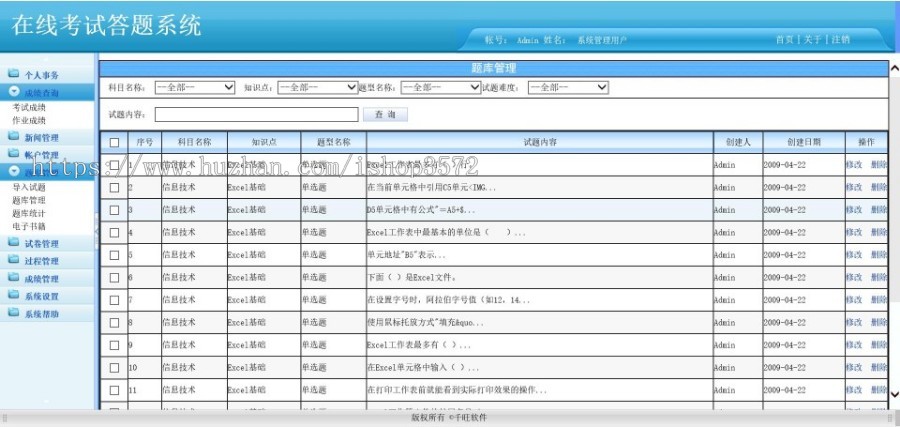Click 修改 for row 2
The height and width of the screenshot is (427, 900).
[854, 187]
